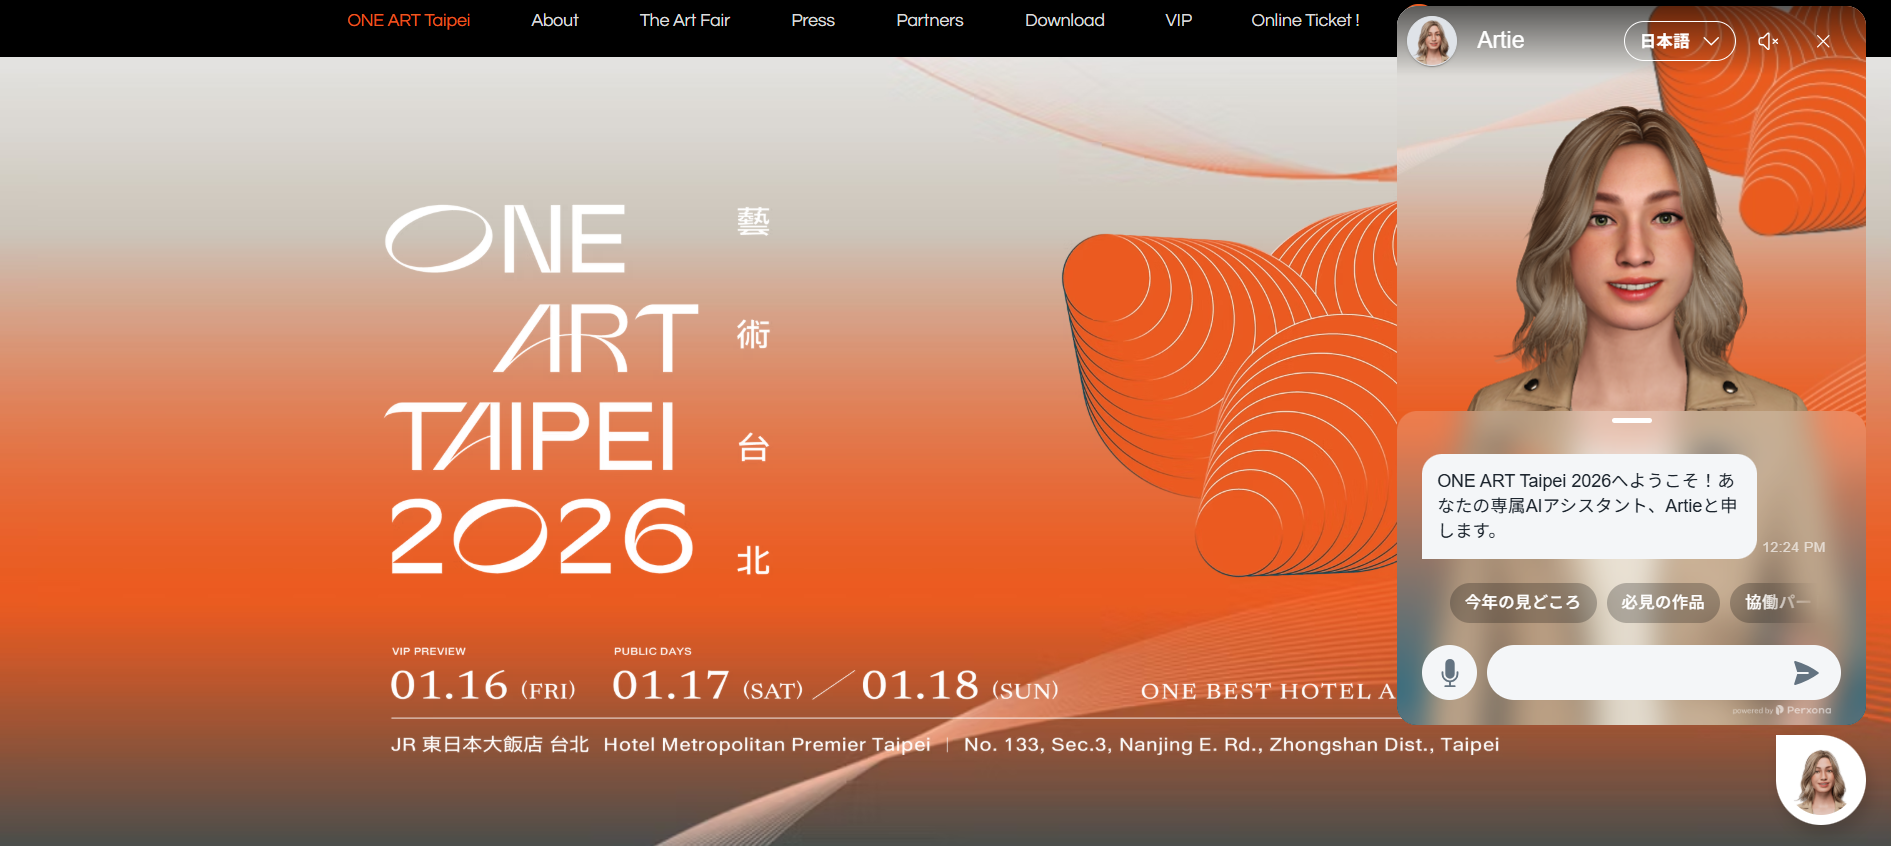Click the Nanjing E. Rd. address text
Image resolution: width=1891 pixels, height=846 pixels.
[1232, 744]
